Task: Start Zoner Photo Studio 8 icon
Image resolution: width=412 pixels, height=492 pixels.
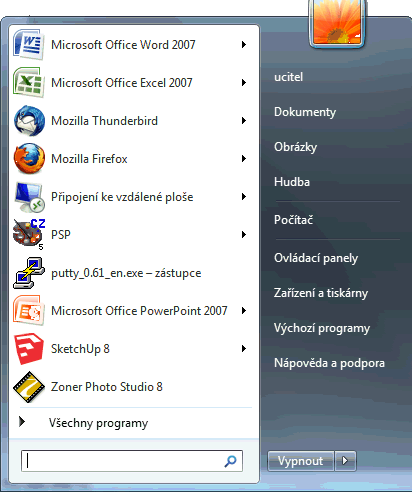Action: pos(29,387)
